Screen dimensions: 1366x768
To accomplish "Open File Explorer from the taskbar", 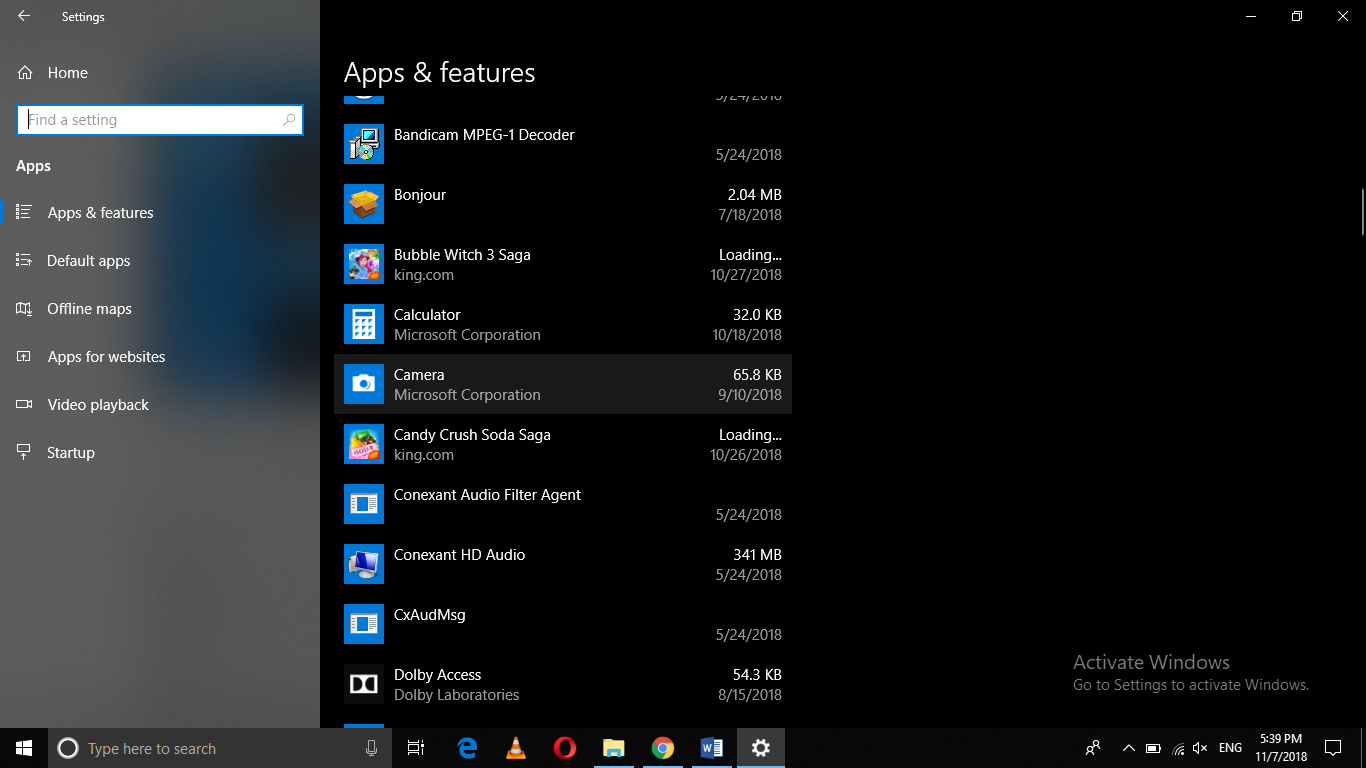I will [614, 748].
